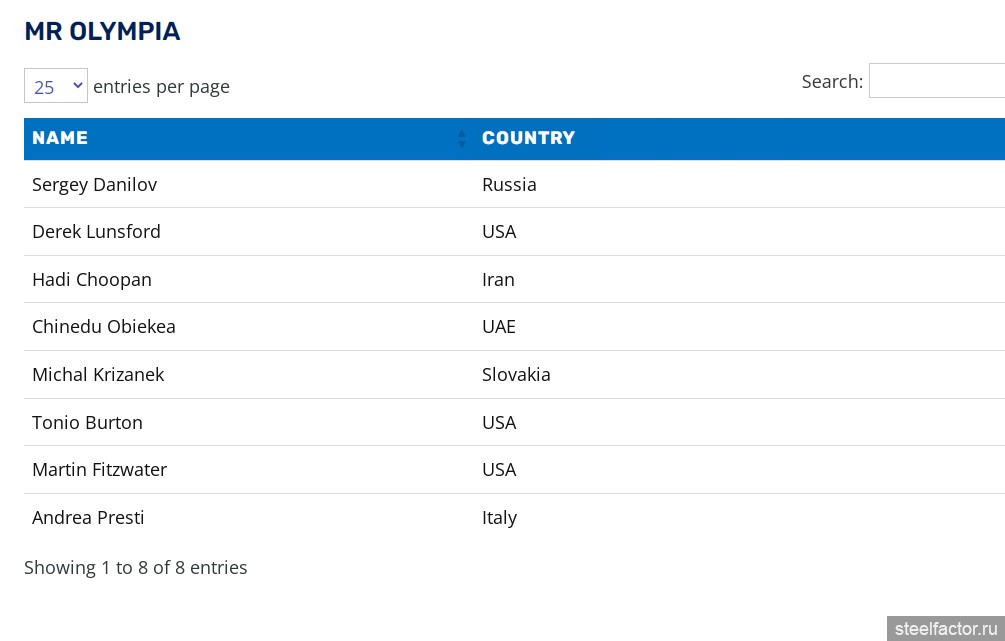Click the Andrea Presti entry
This screenshot has height=641, width=1005.
(88, 517)
